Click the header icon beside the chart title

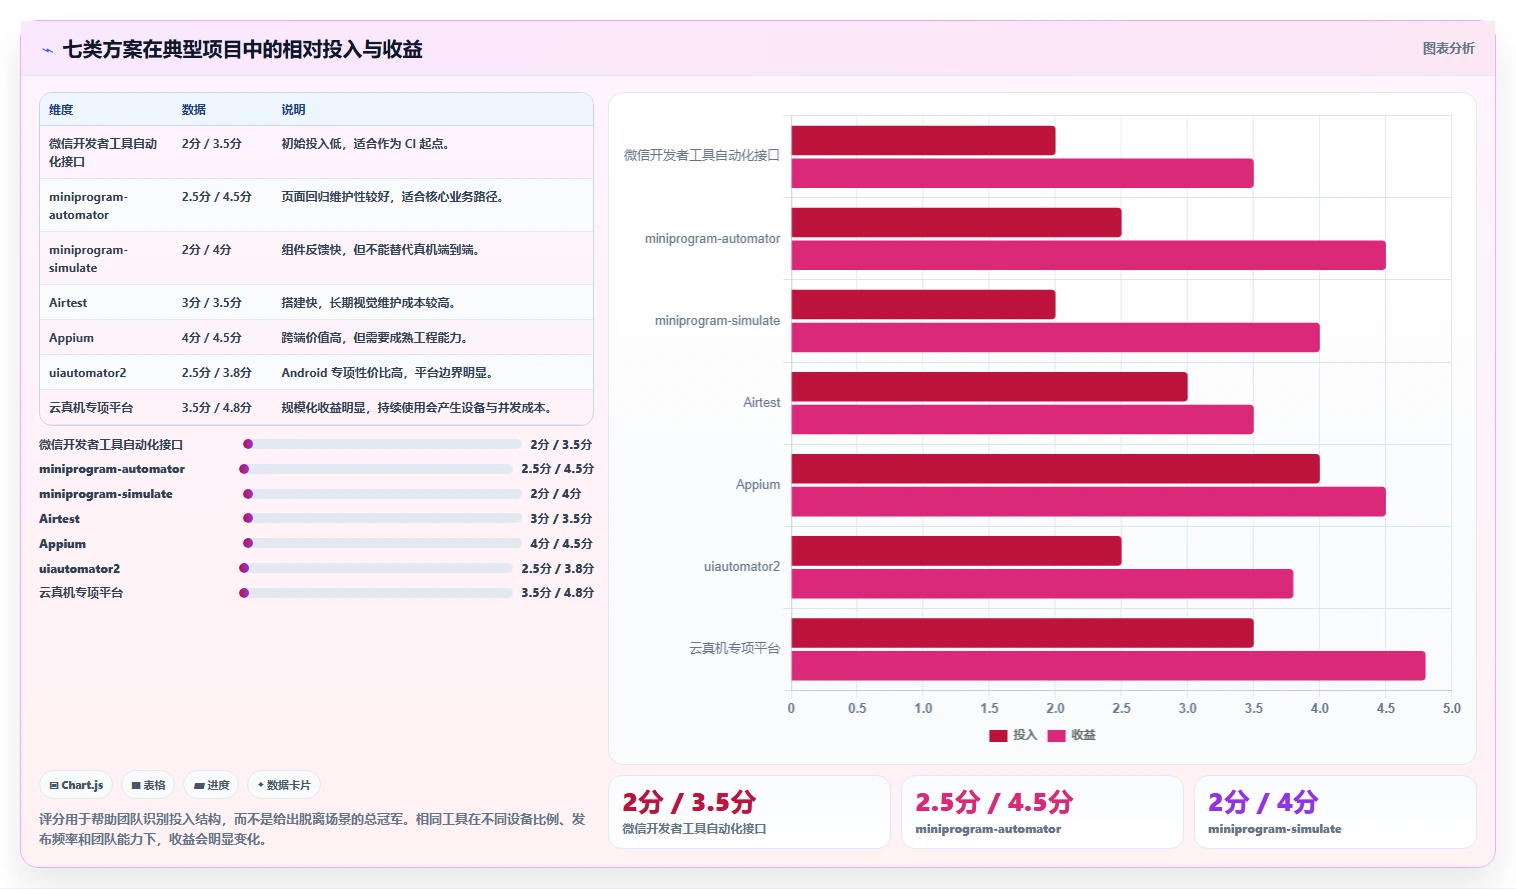click(x=47, y=50)
